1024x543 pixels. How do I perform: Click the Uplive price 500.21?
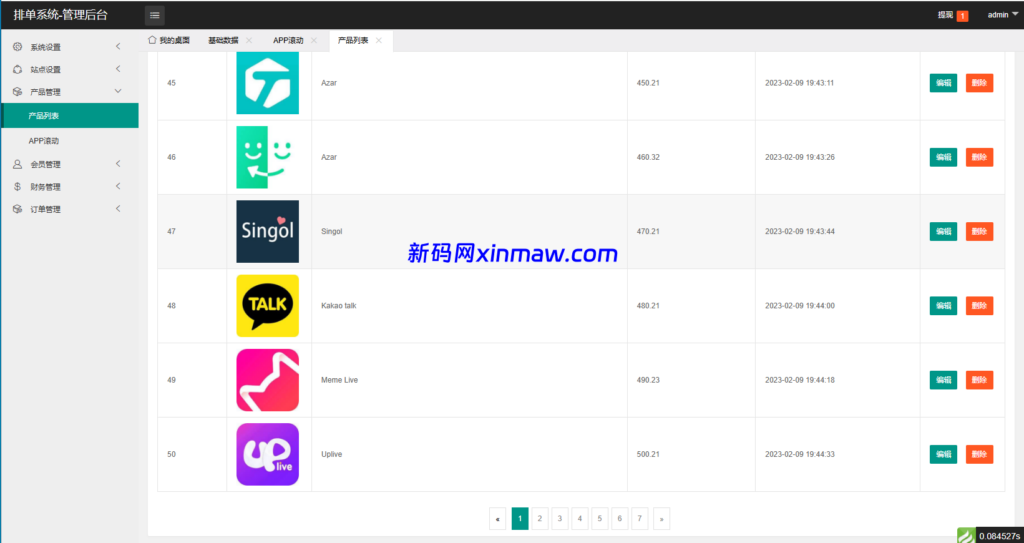pyautogui.click(x=648, y=454)
